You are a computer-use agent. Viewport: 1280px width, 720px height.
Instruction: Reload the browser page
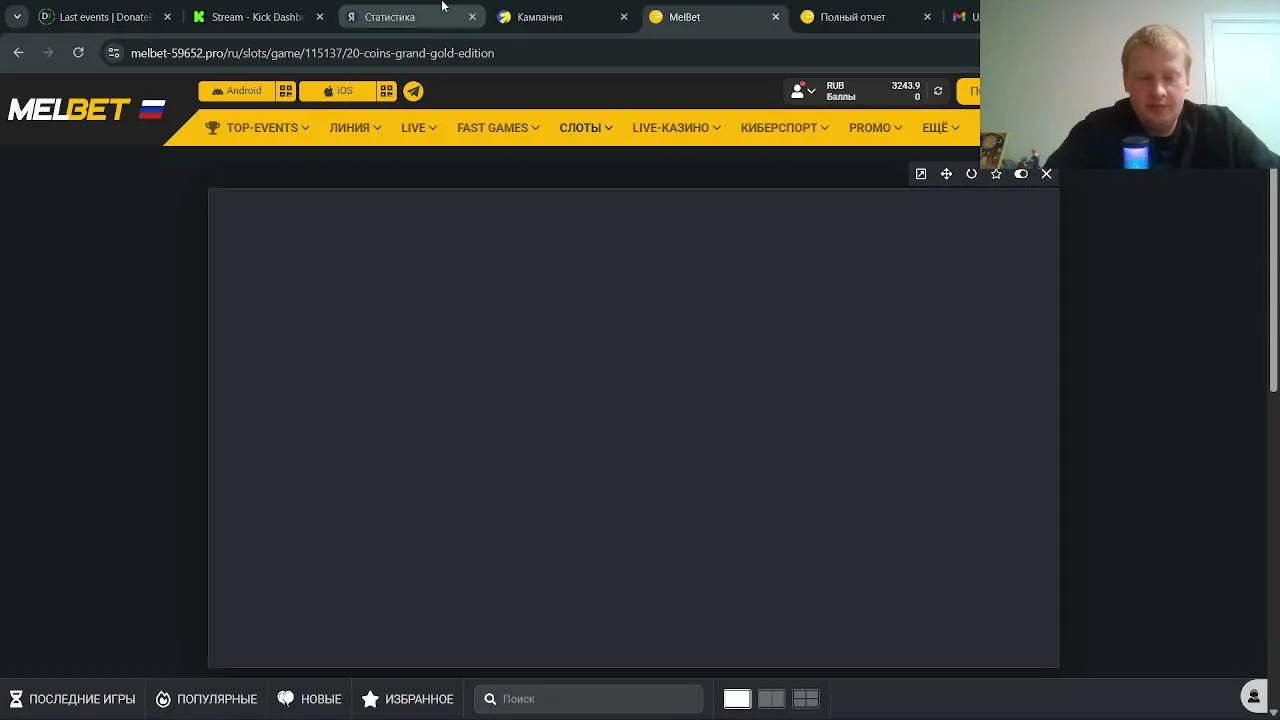click(x=78, y=53)
